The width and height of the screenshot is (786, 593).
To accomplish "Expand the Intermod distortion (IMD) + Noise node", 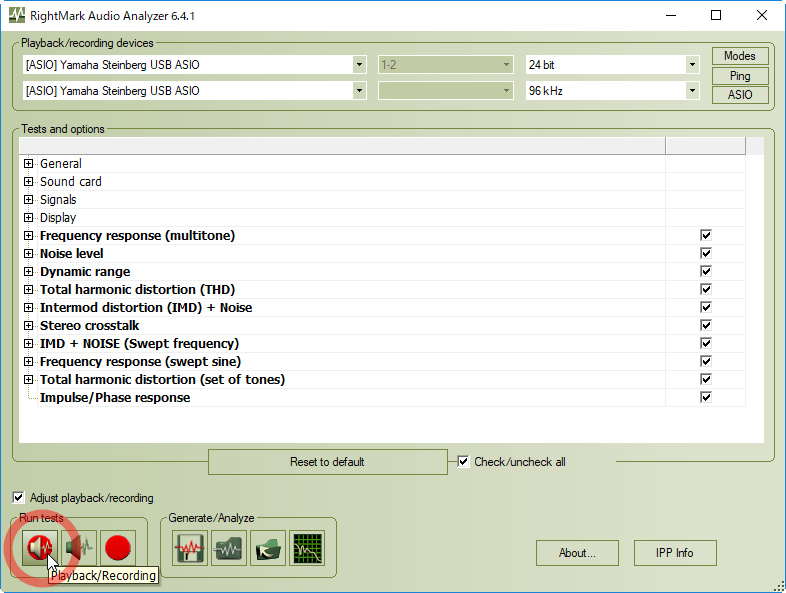I will (29, 308).
